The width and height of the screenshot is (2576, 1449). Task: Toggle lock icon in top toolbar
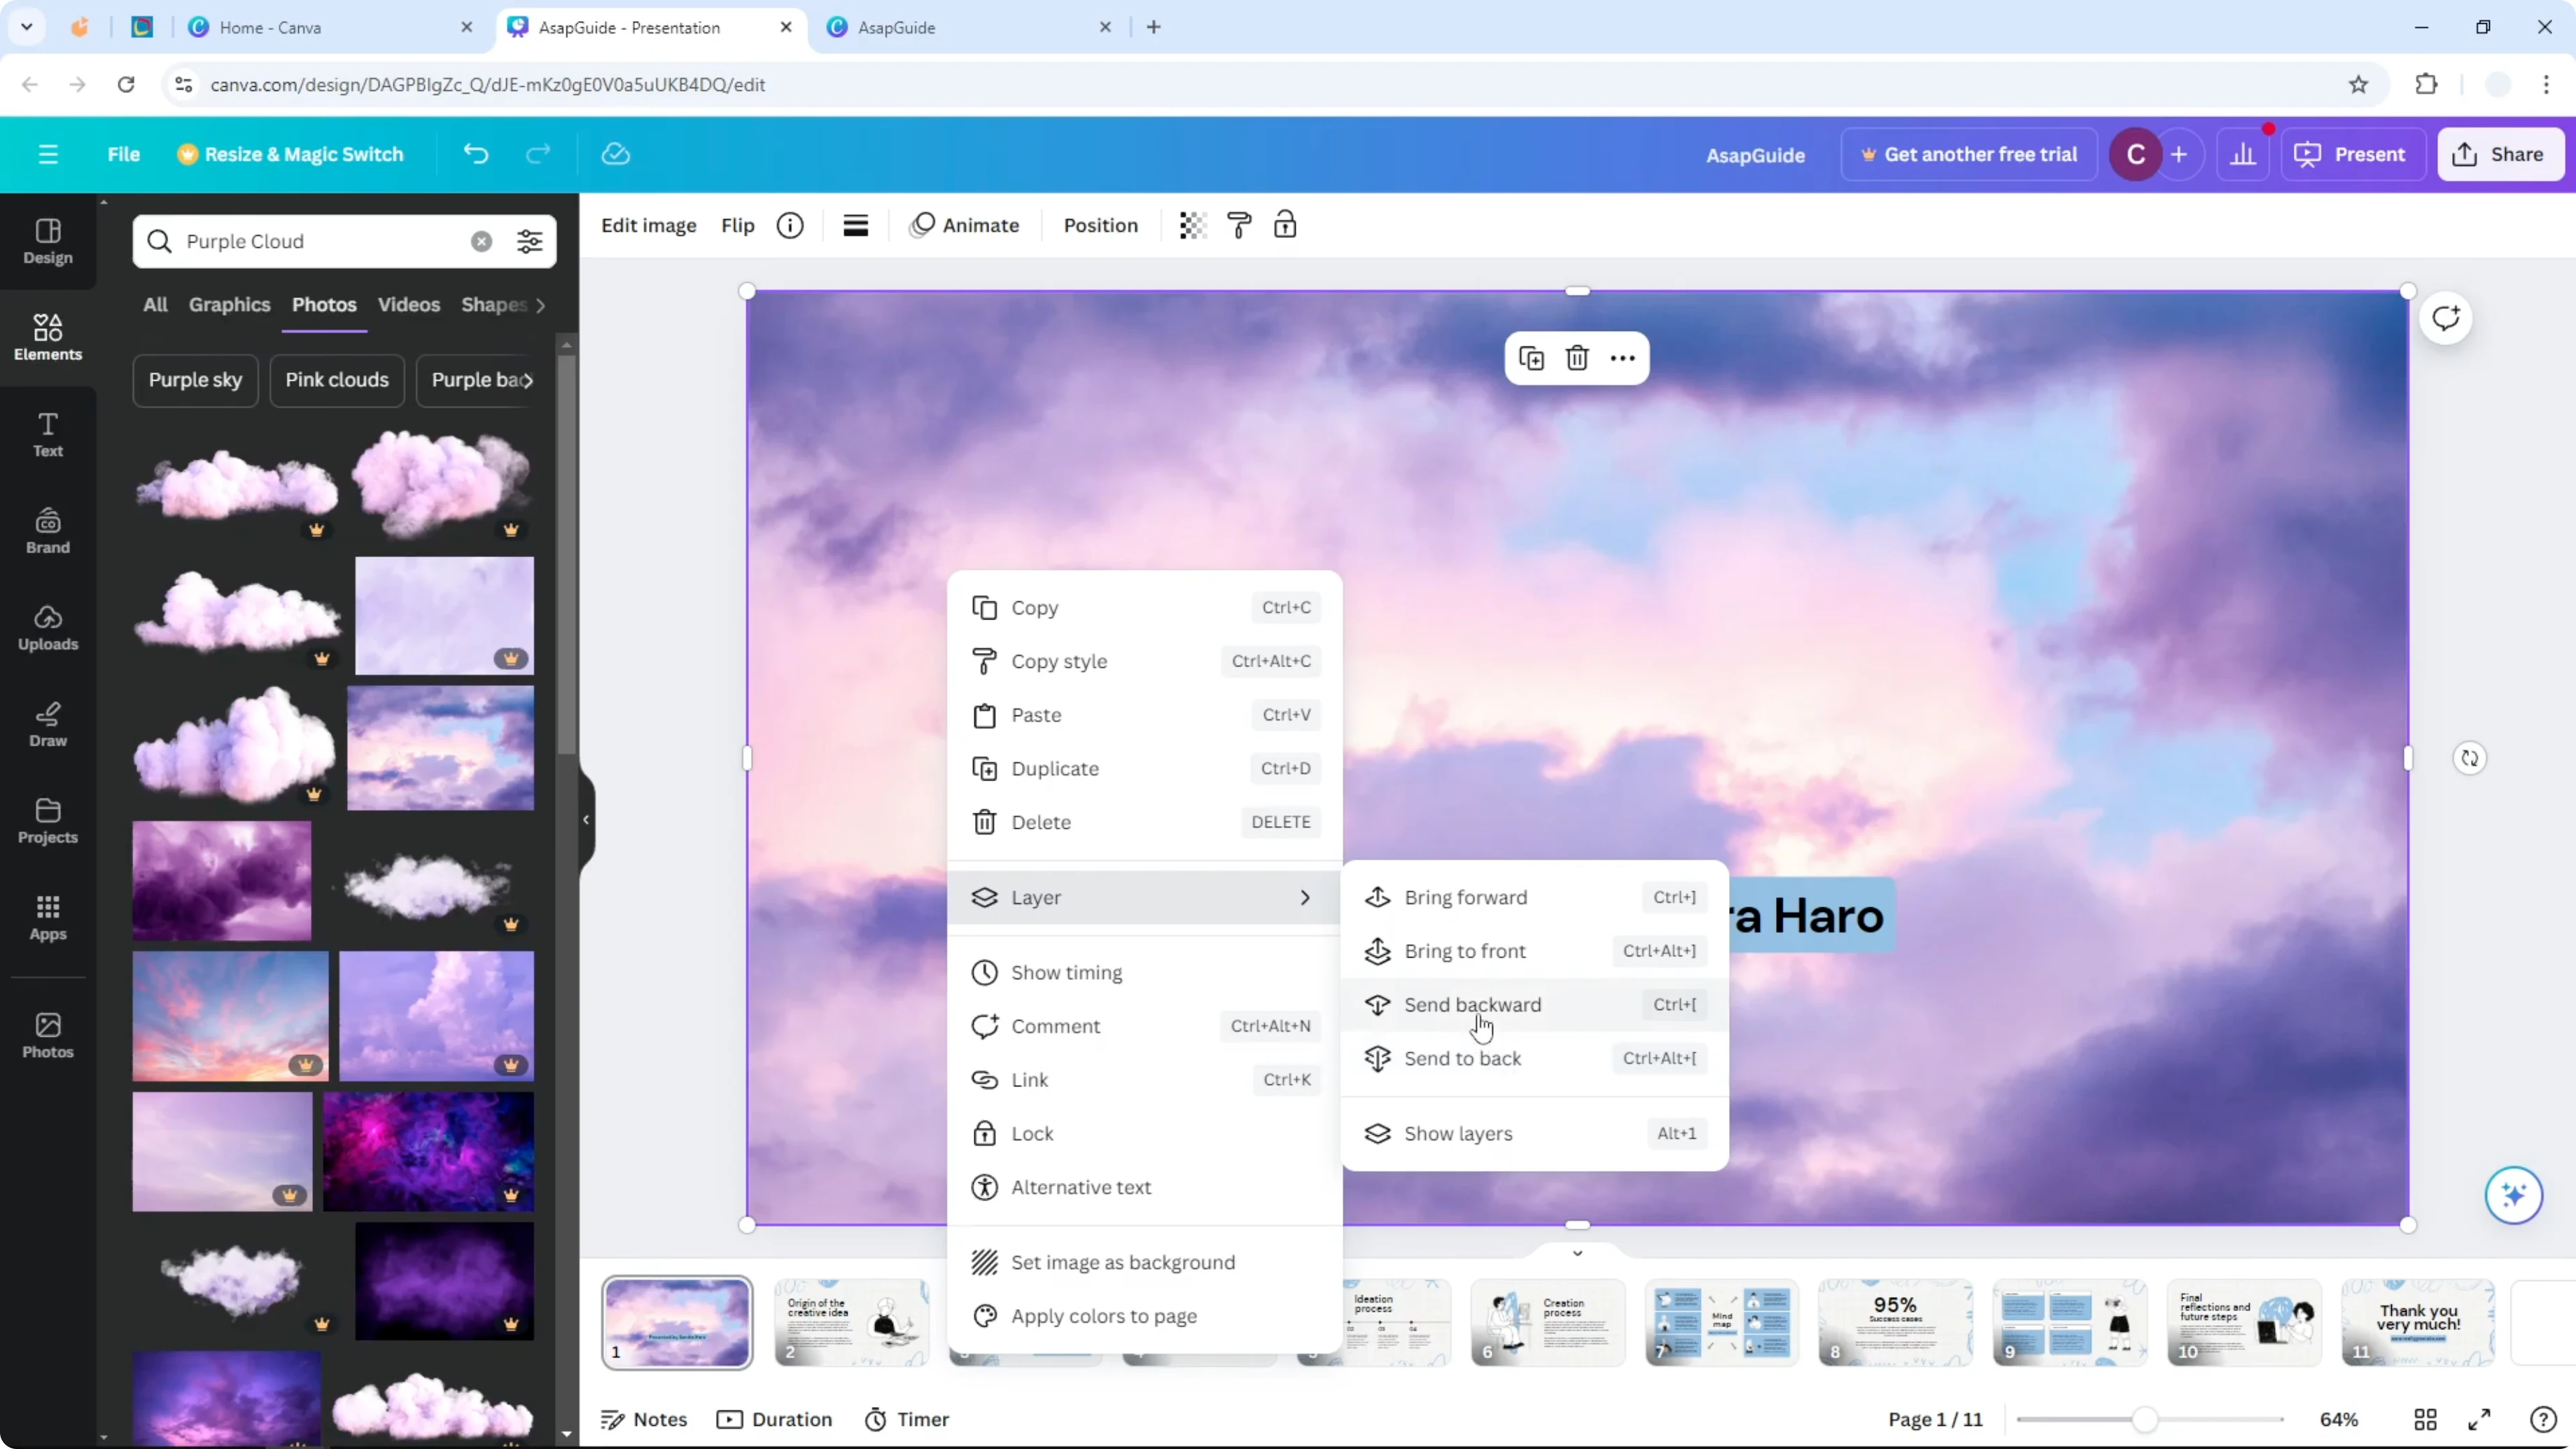click(x=1285, y=225)
